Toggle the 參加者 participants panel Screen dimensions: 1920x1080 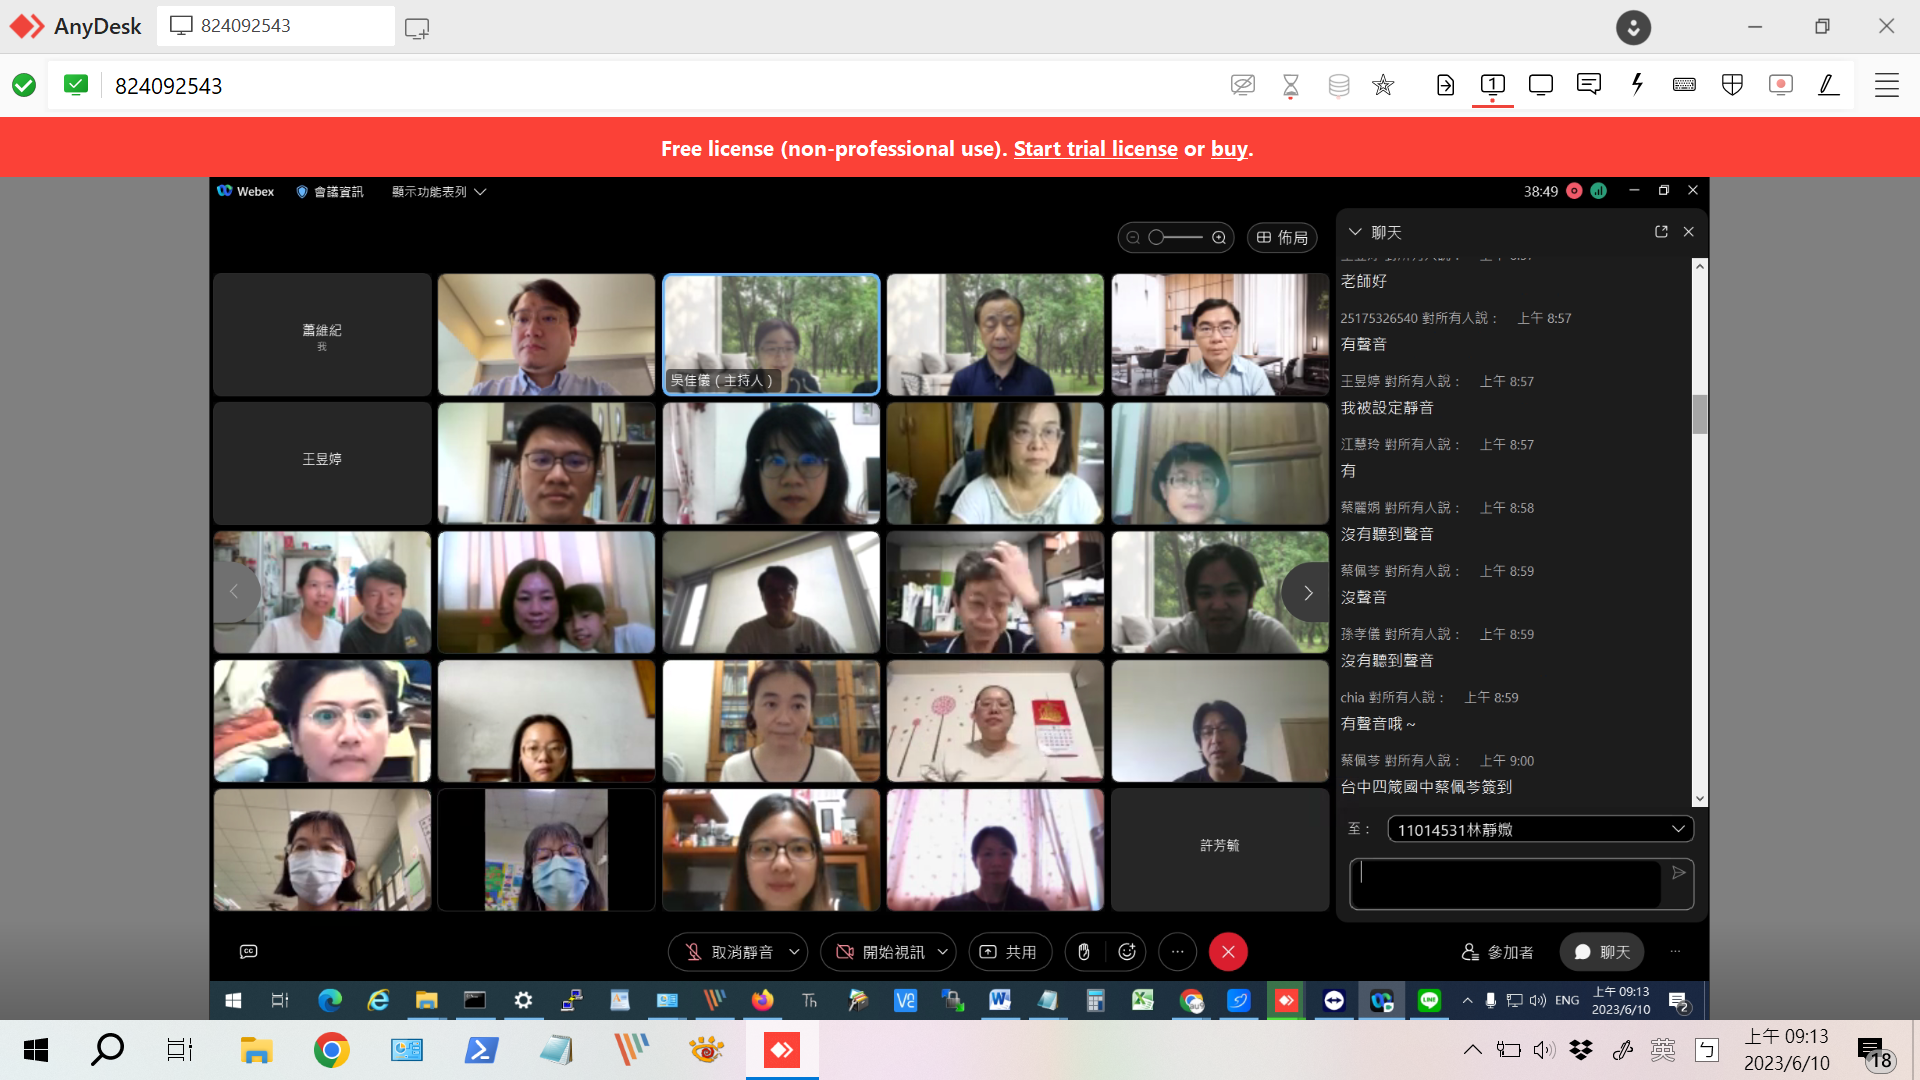(1498, 952)
